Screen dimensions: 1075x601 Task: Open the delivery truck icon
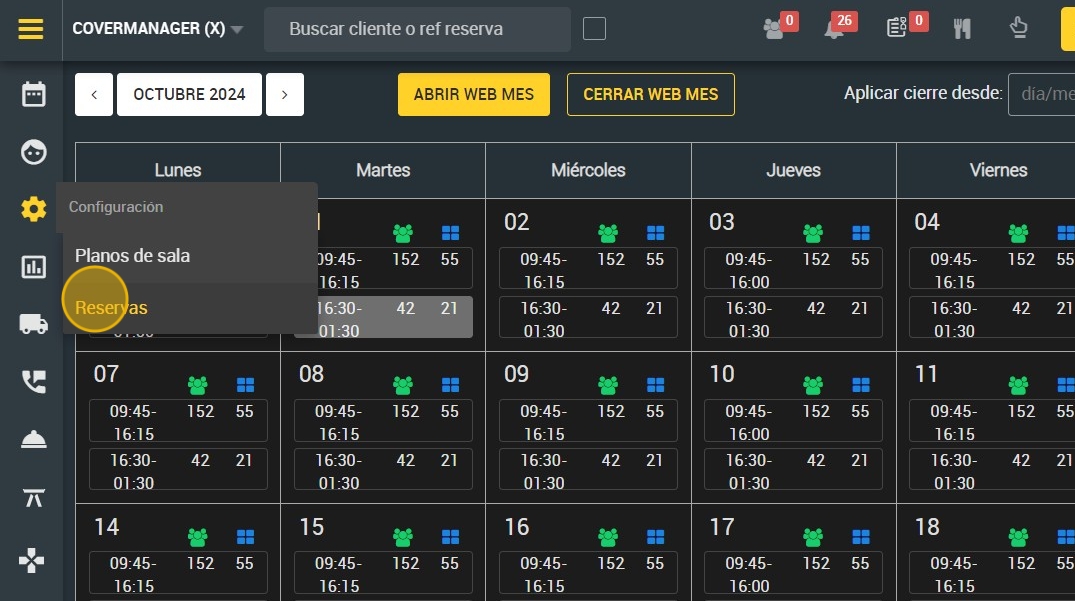[33, 323]
